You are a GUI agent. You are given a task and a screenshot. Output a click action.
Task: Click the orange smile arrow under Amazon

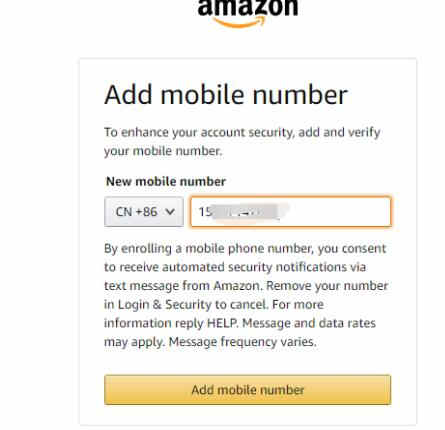click(239, 22)
